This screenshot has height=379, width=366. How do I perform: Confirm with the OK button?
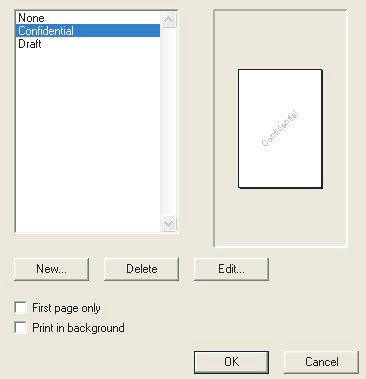[x=231, y=362]
